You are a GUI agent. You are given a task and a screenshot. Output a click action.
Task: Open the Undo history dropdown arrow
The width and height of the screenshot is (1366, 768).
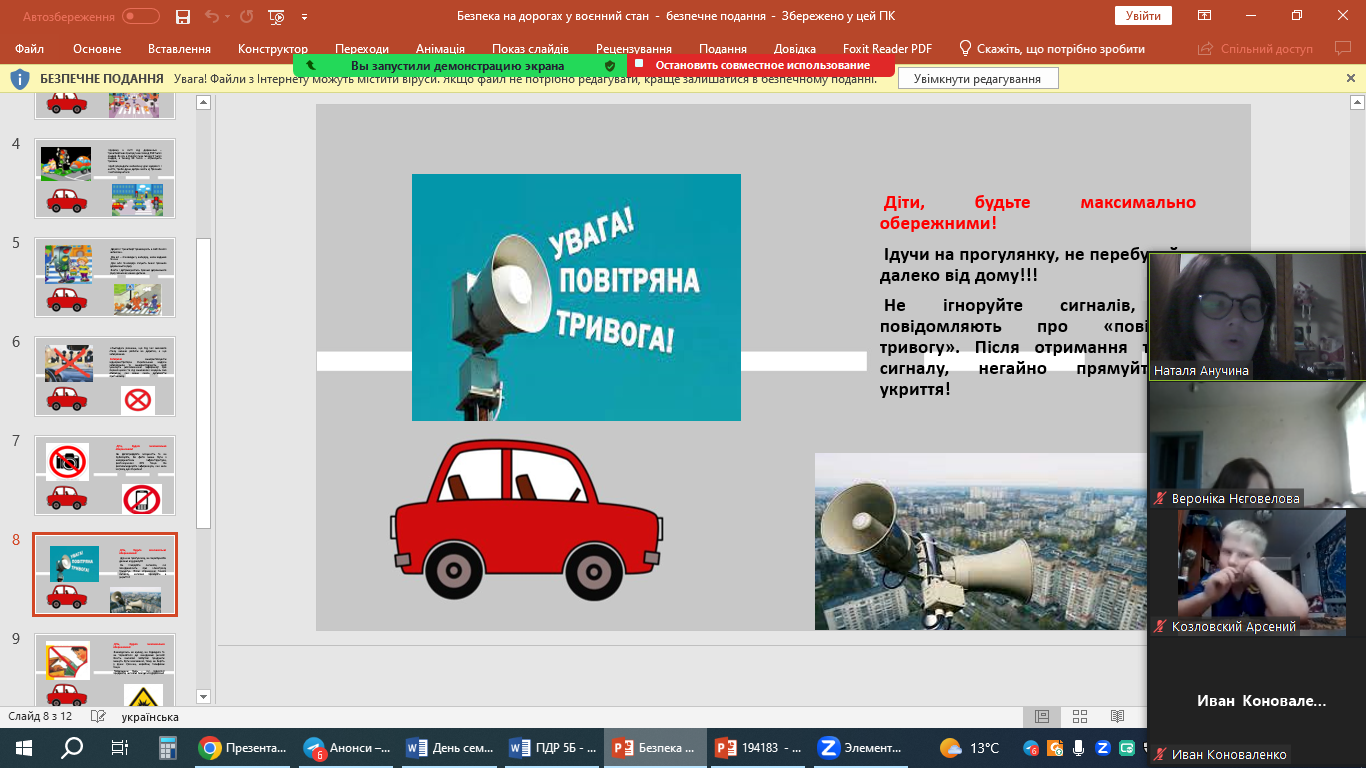(x=227, y=18)
